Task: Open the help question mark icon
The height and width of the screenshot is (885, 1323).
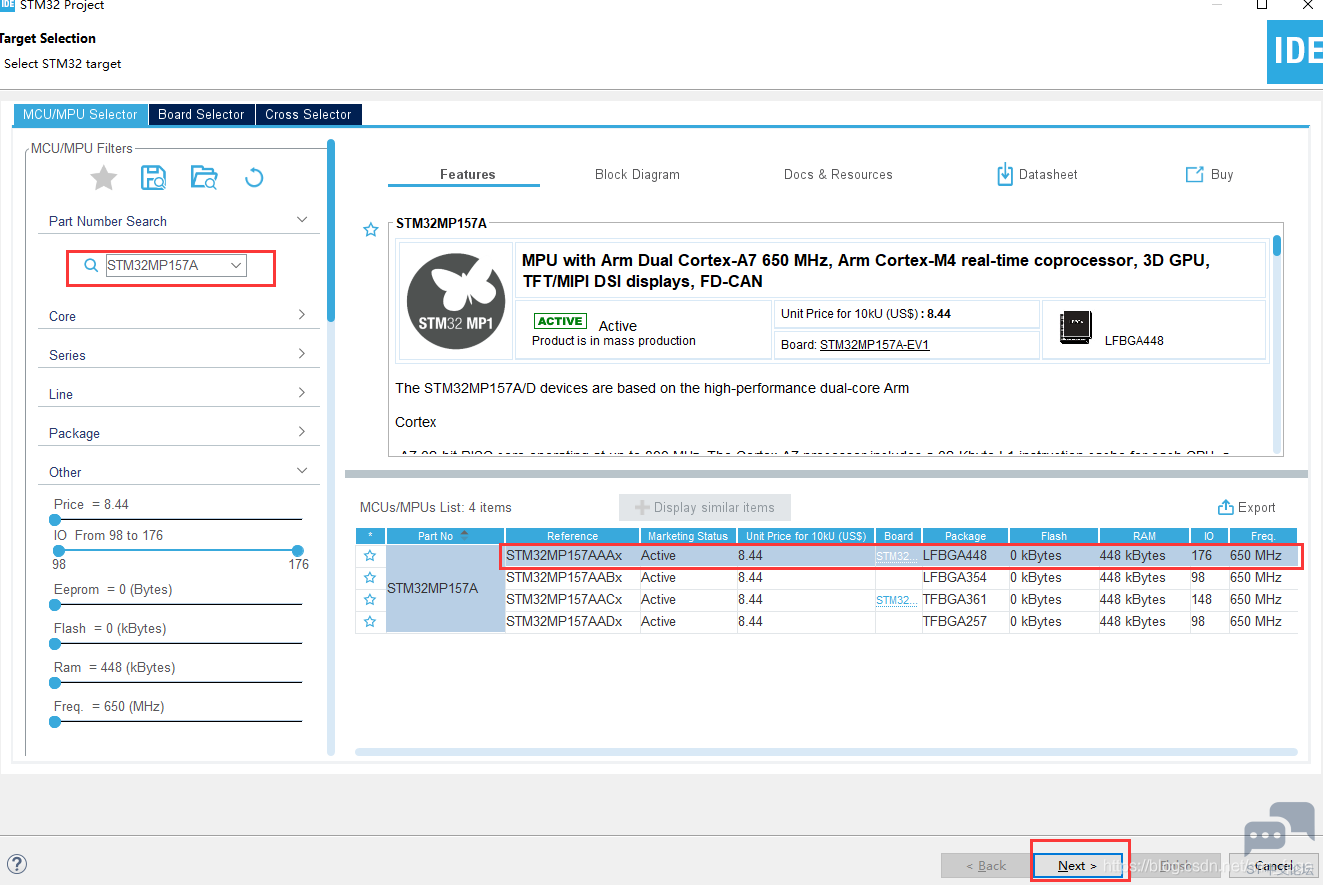Action: coord(17,864)
